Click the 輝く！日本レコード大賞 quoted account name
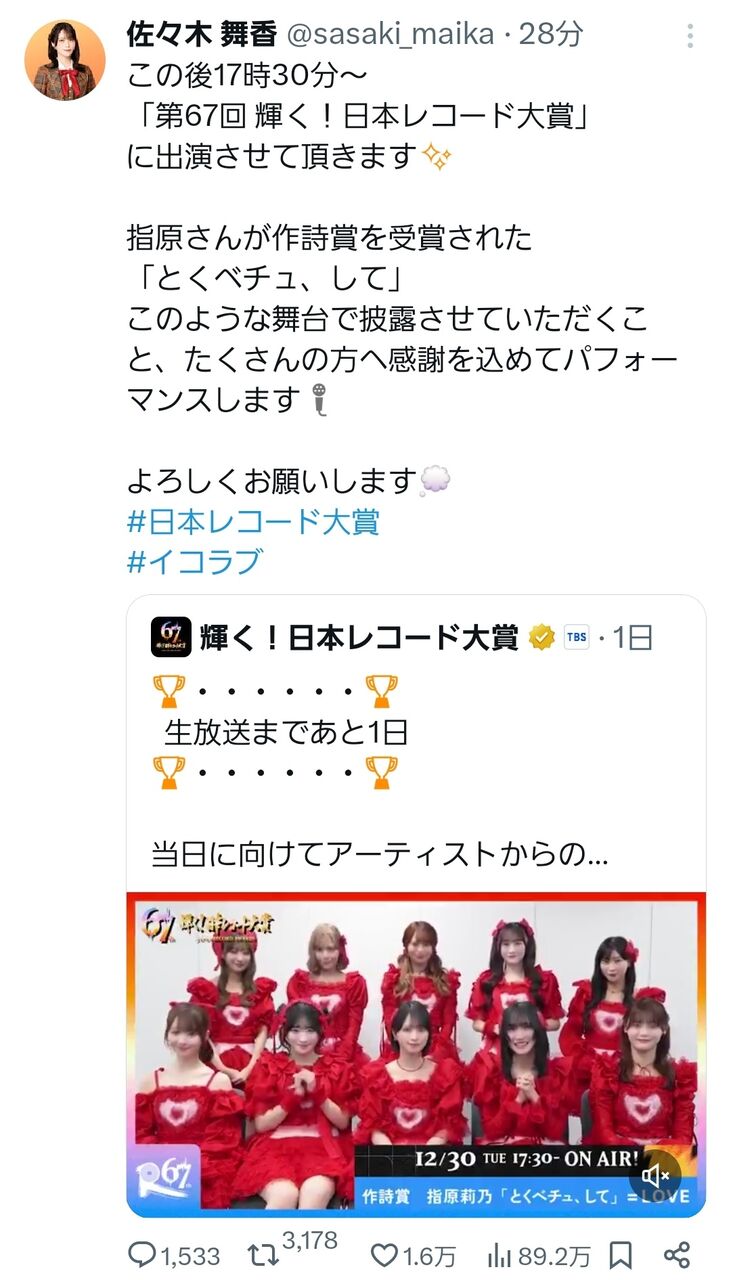This screenshot has width=731, height=1280. [x=359, y=637]
